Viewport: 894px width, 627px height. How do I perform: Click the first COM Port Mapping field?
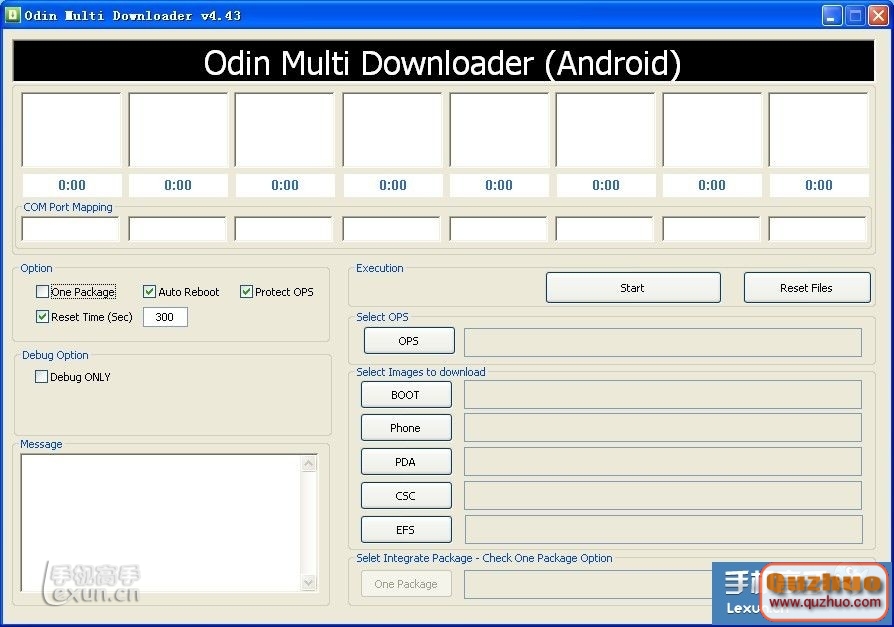tap(70, 229)
